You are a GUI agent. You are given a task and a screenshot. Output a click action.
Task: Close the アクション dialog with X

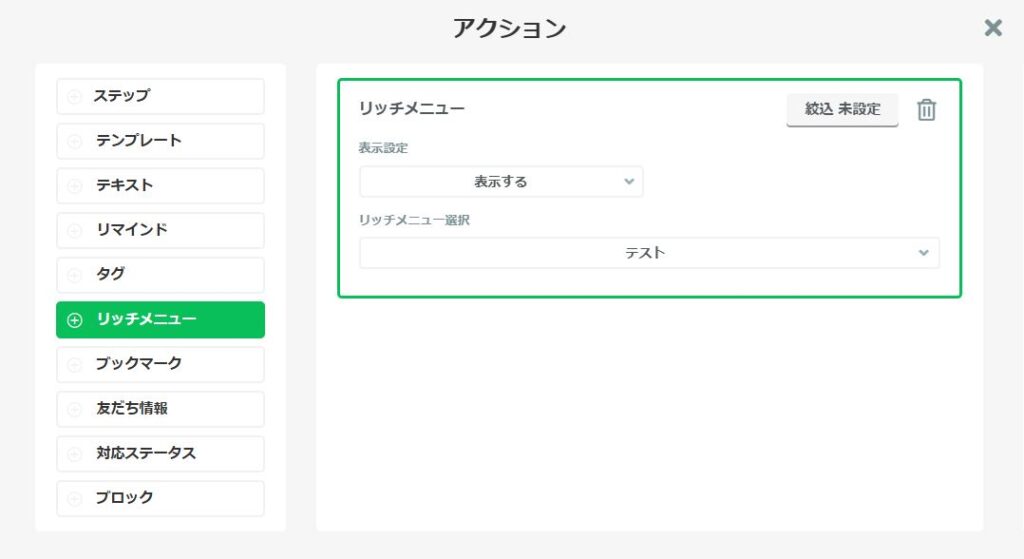pyautogui.click(x=993, y=28)
